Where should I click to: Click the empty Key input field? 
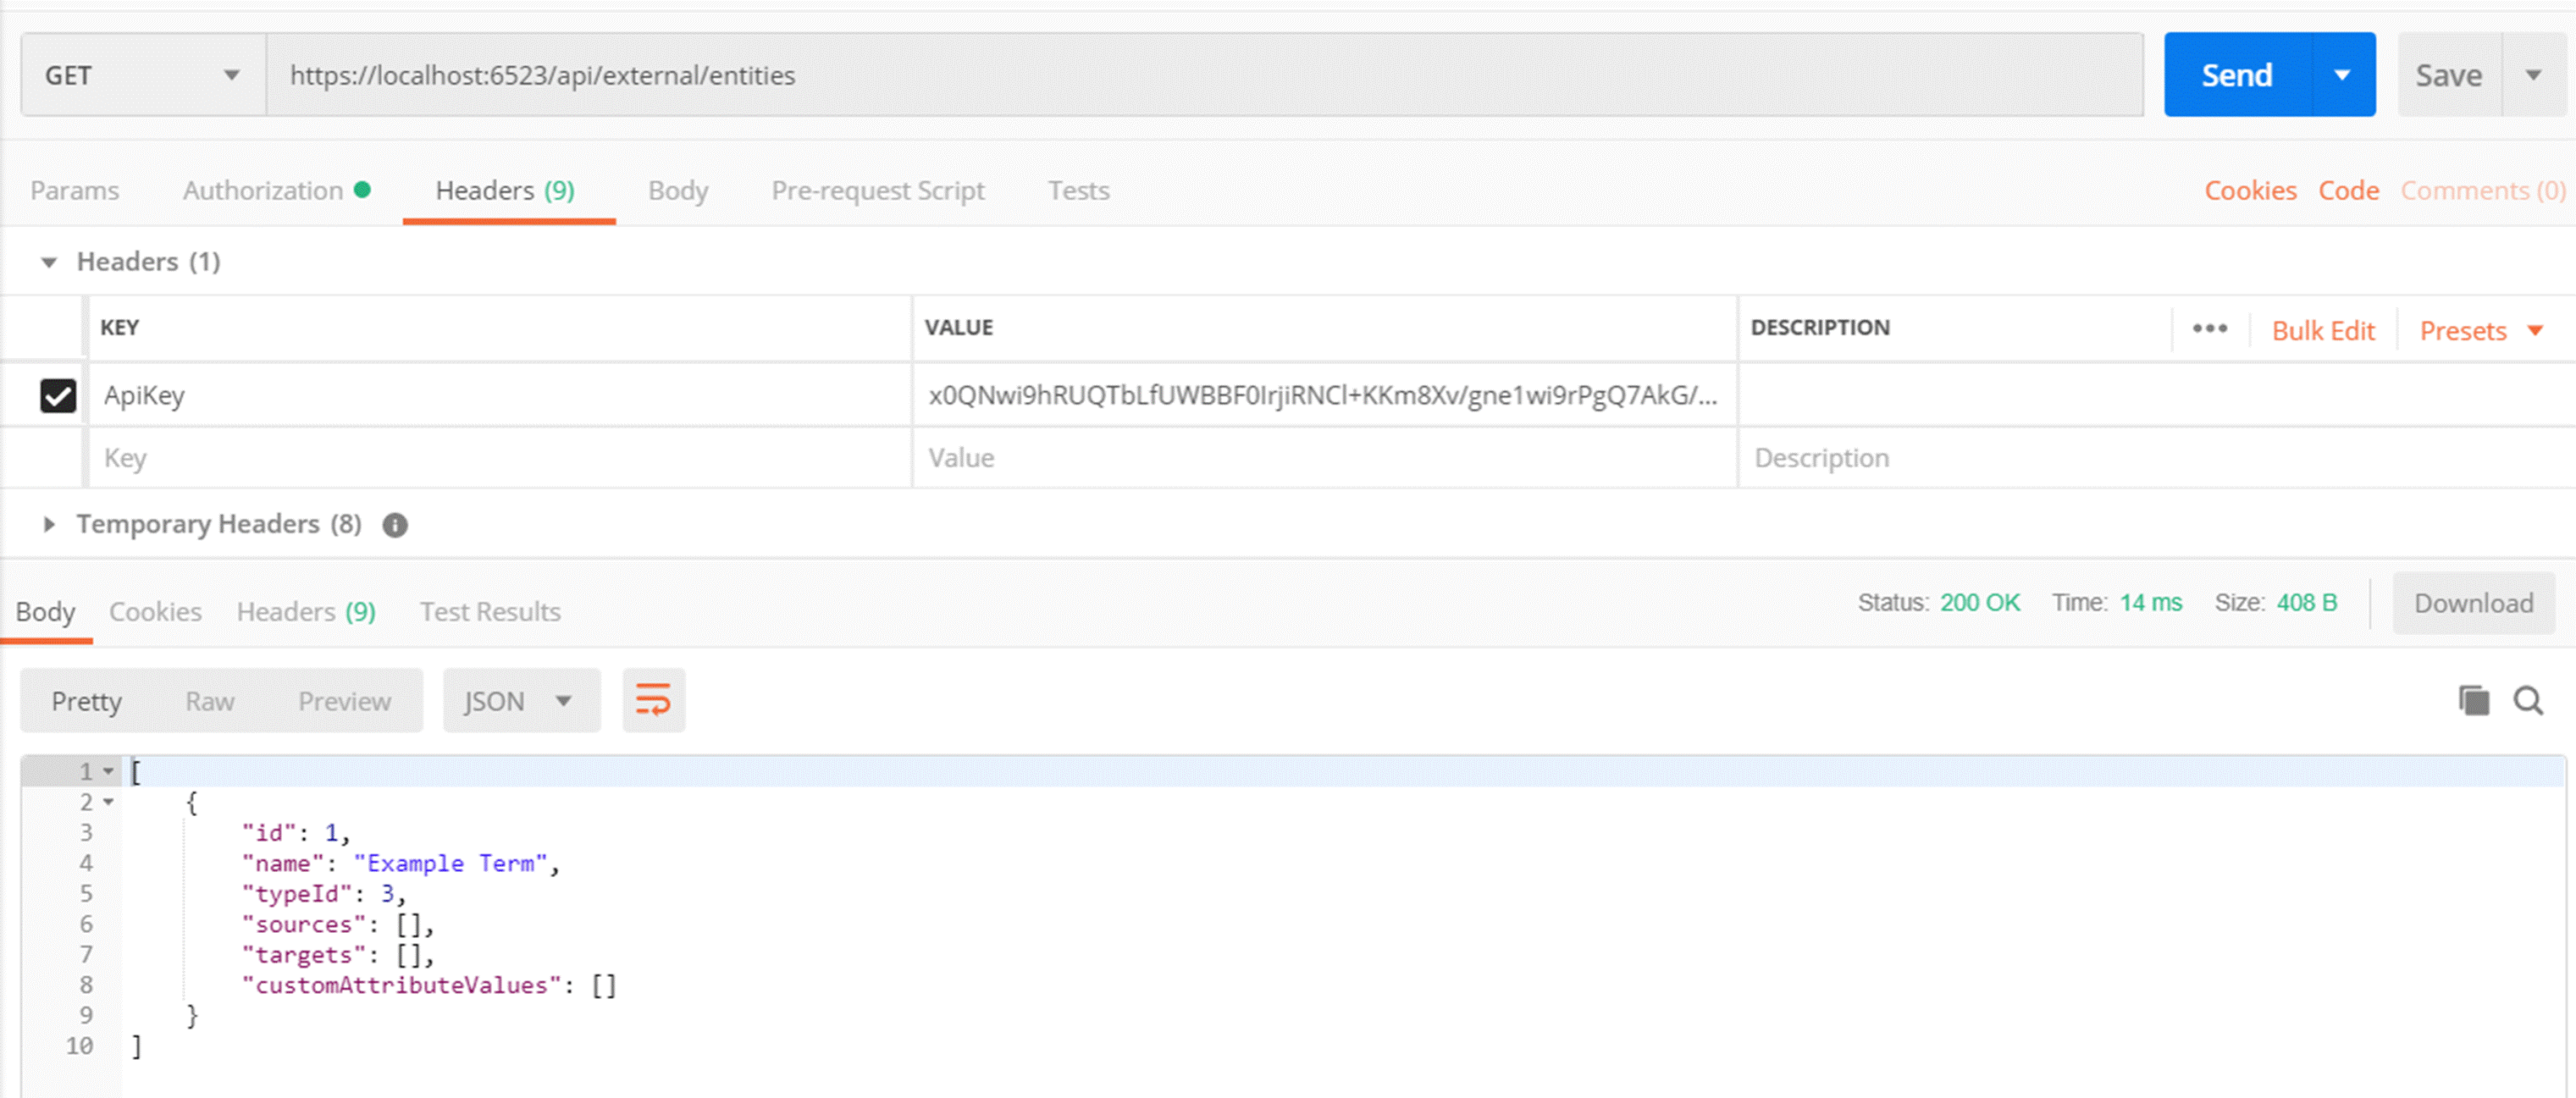tap(500, 458)
